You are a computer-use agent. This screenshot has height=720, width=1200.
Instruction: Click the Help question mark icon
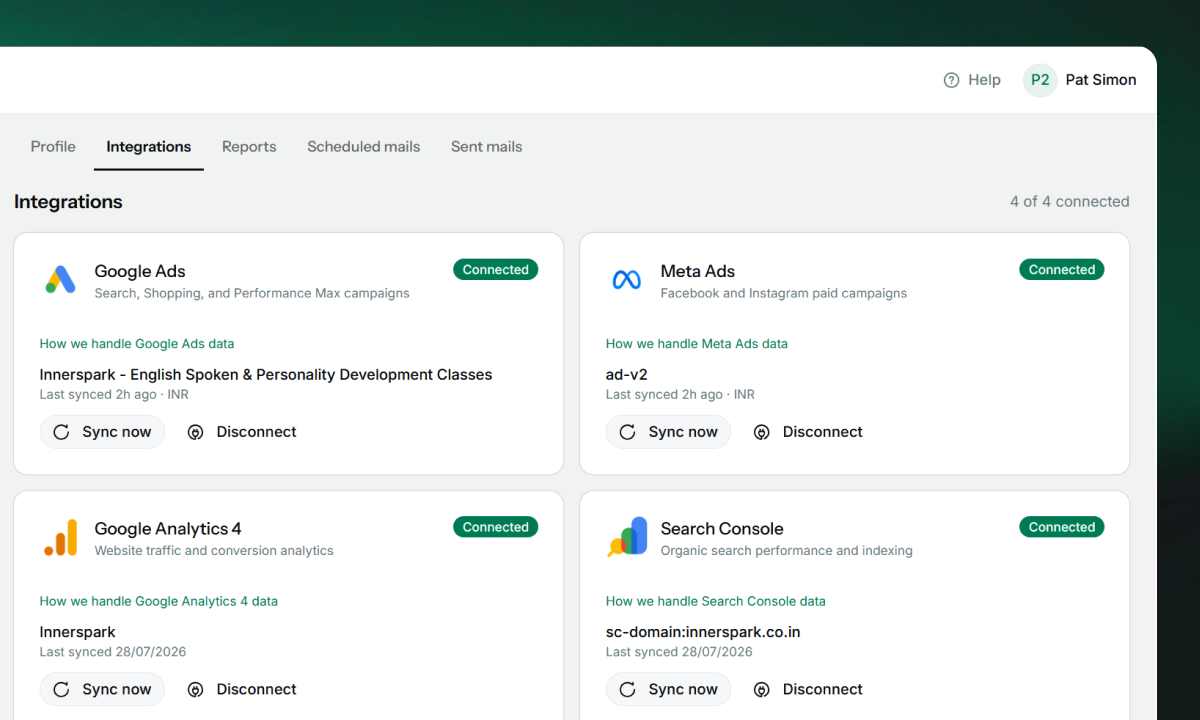pyautogui.click(x=952, y=80)
